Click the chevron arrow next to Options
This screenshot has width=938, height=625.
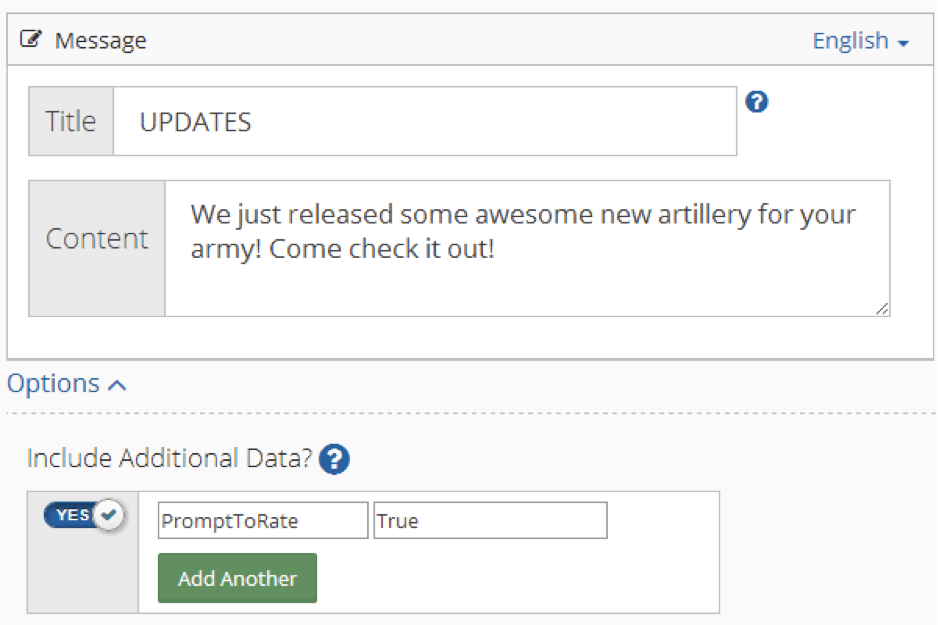click(116, 385)
